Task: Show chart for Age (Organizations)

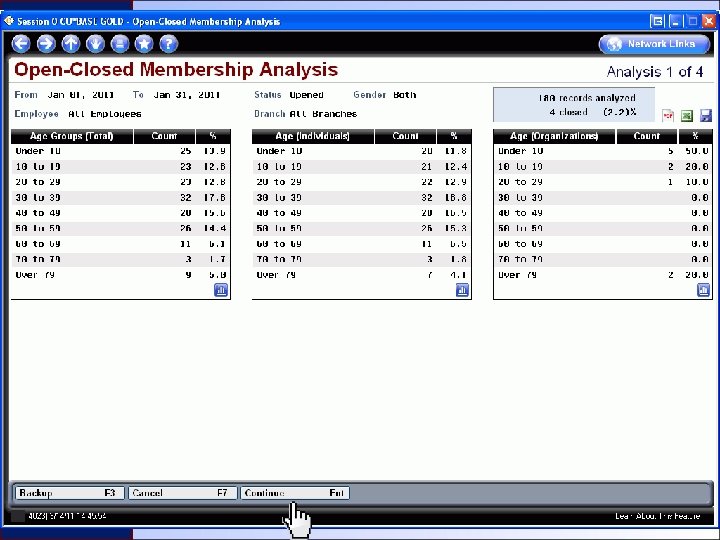Action: tap(703, 290)
